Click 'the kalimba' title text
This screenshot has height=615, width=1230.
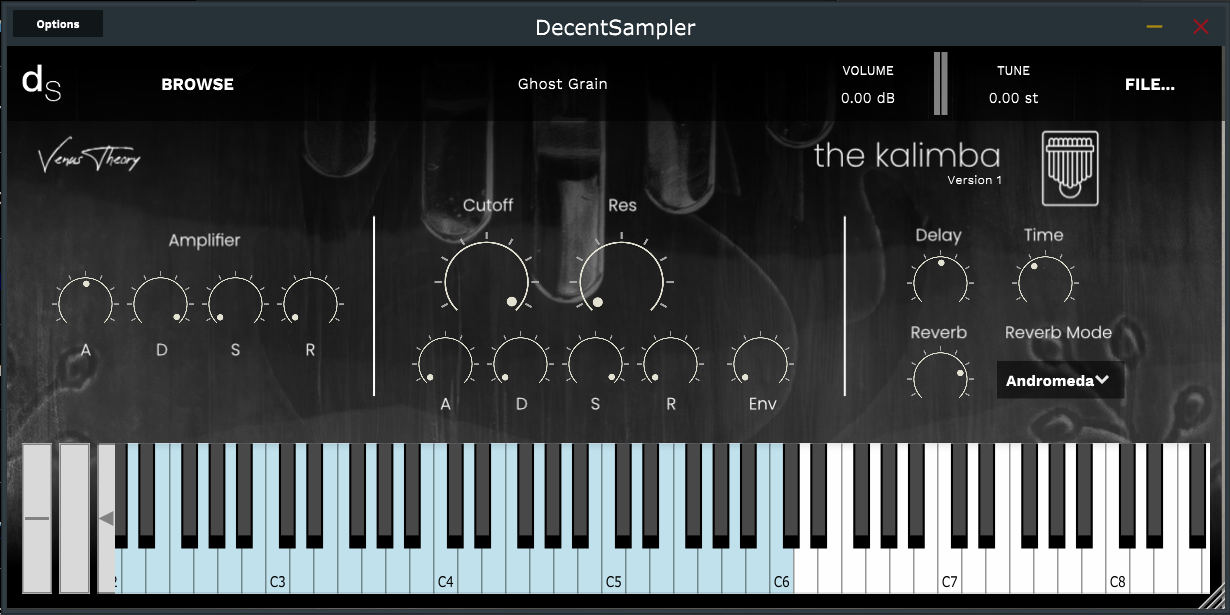(907, 156)
